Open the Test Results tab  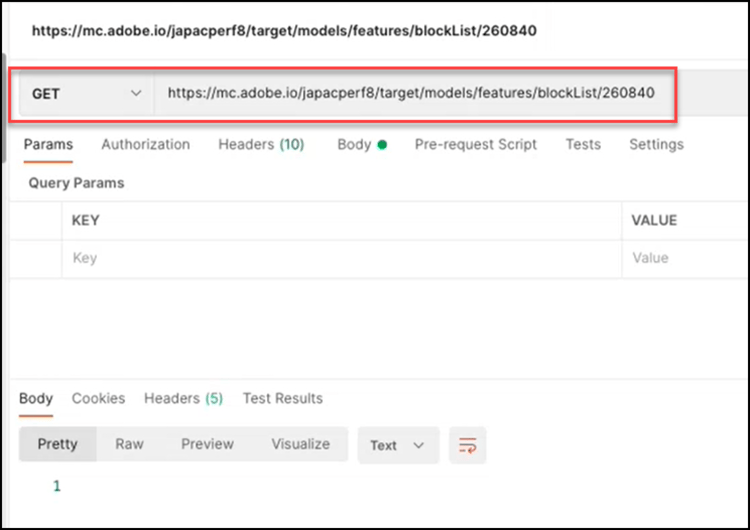(x=283, y=398)
